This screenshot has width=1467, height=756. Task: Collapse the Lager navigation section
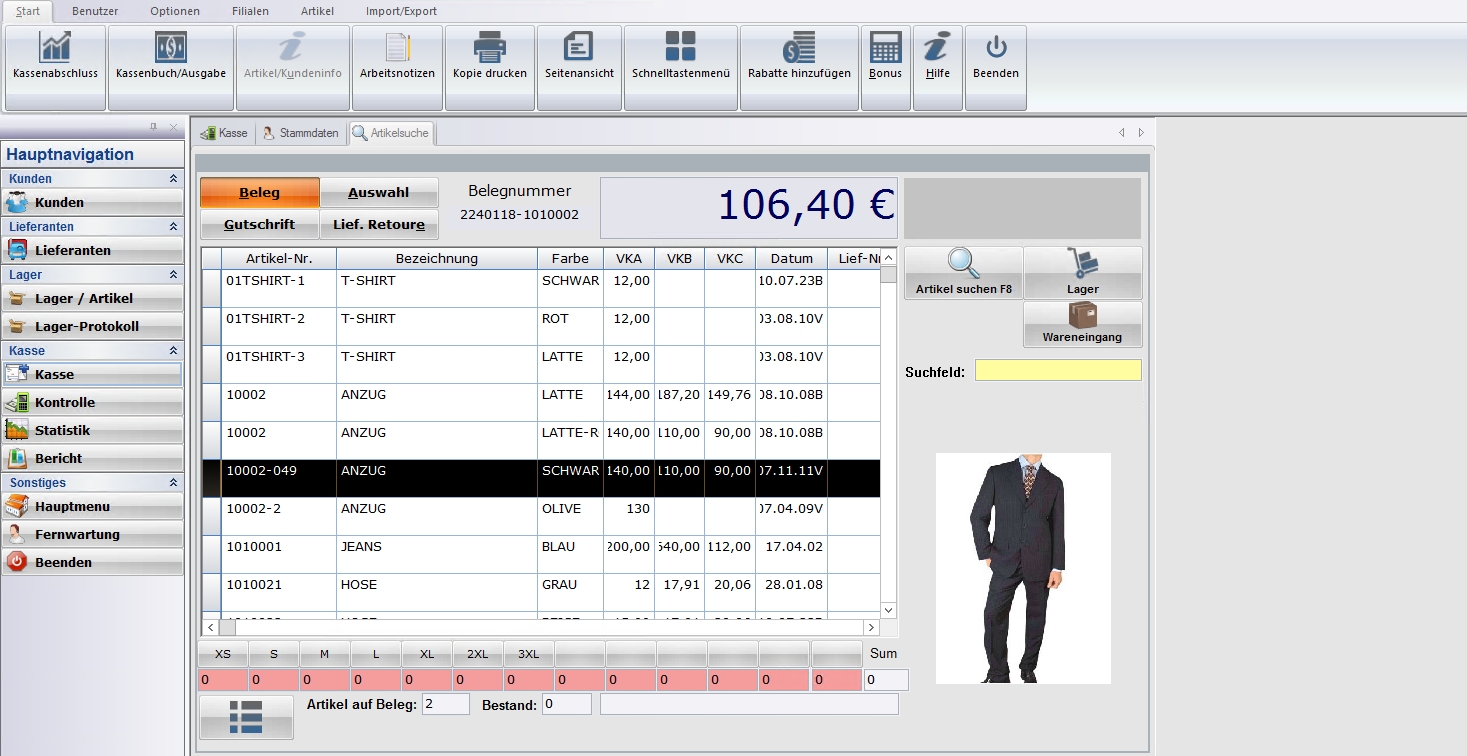click(173, 275)
